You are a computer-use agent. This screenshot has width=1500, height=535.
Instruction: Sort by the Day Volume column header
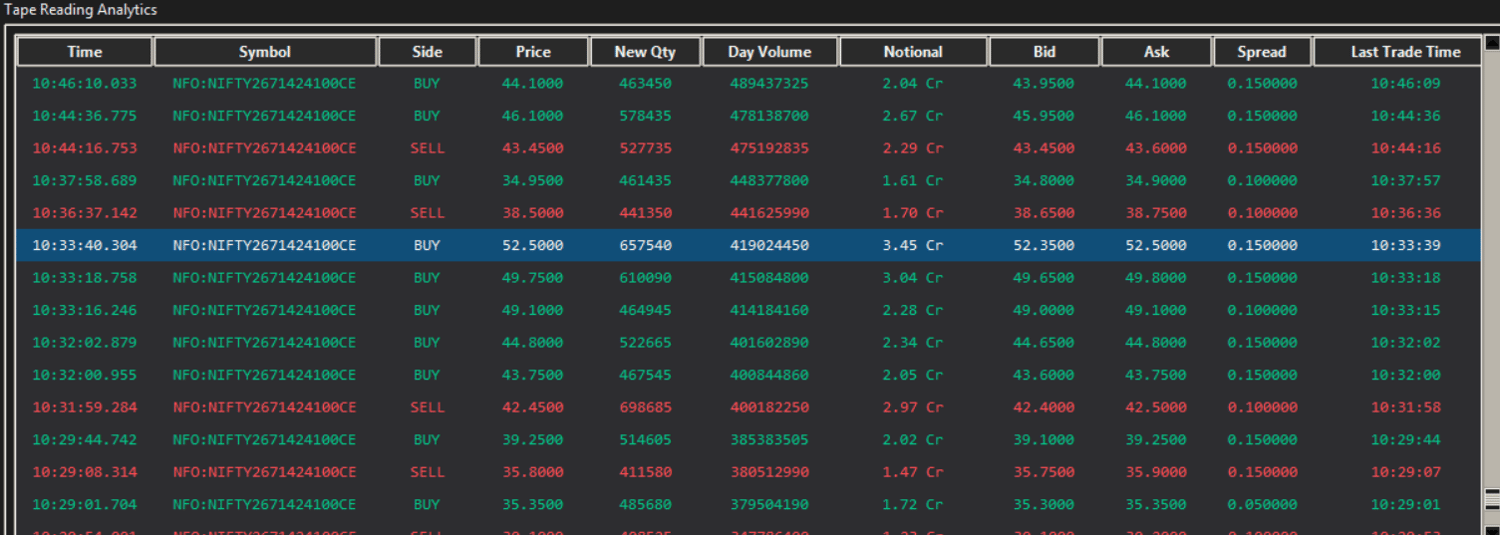770,52
